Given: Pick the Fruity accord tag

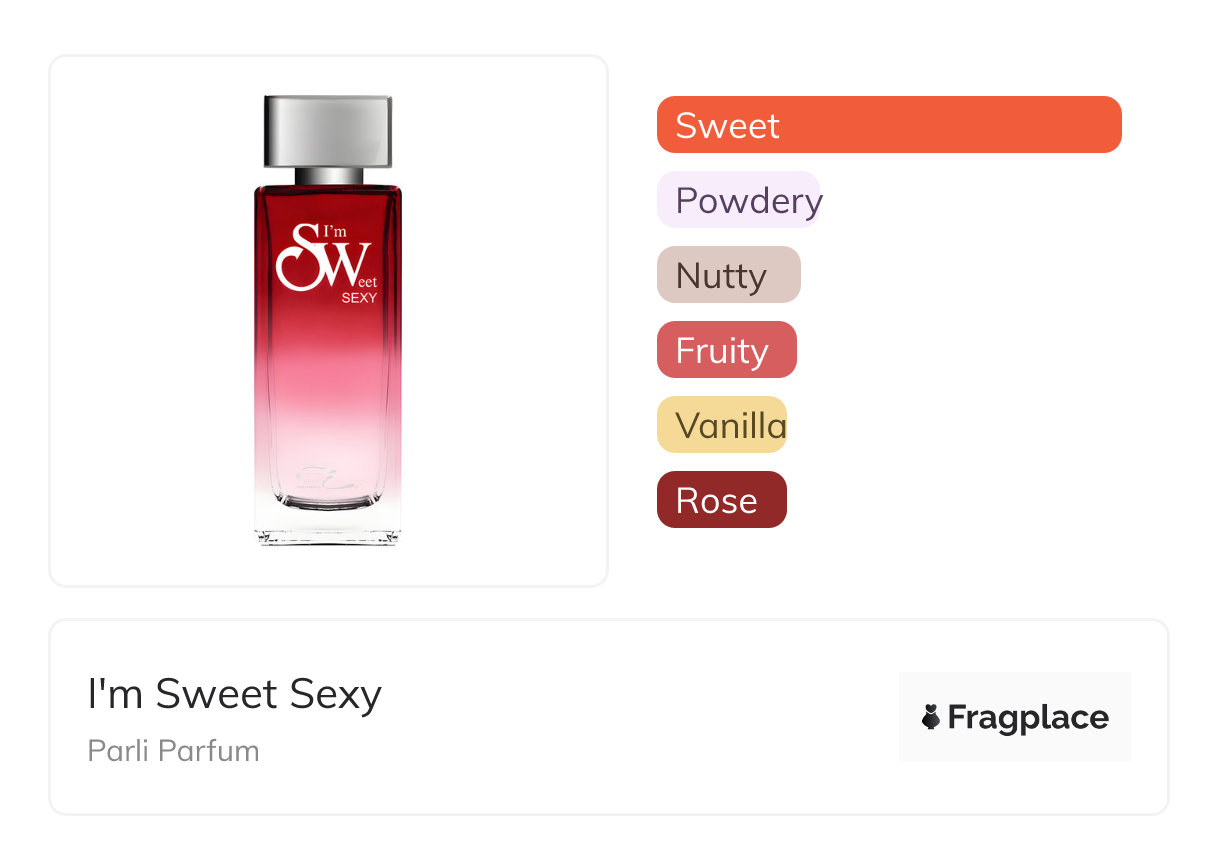Looking at the screenshot, I should coord(727,350).
